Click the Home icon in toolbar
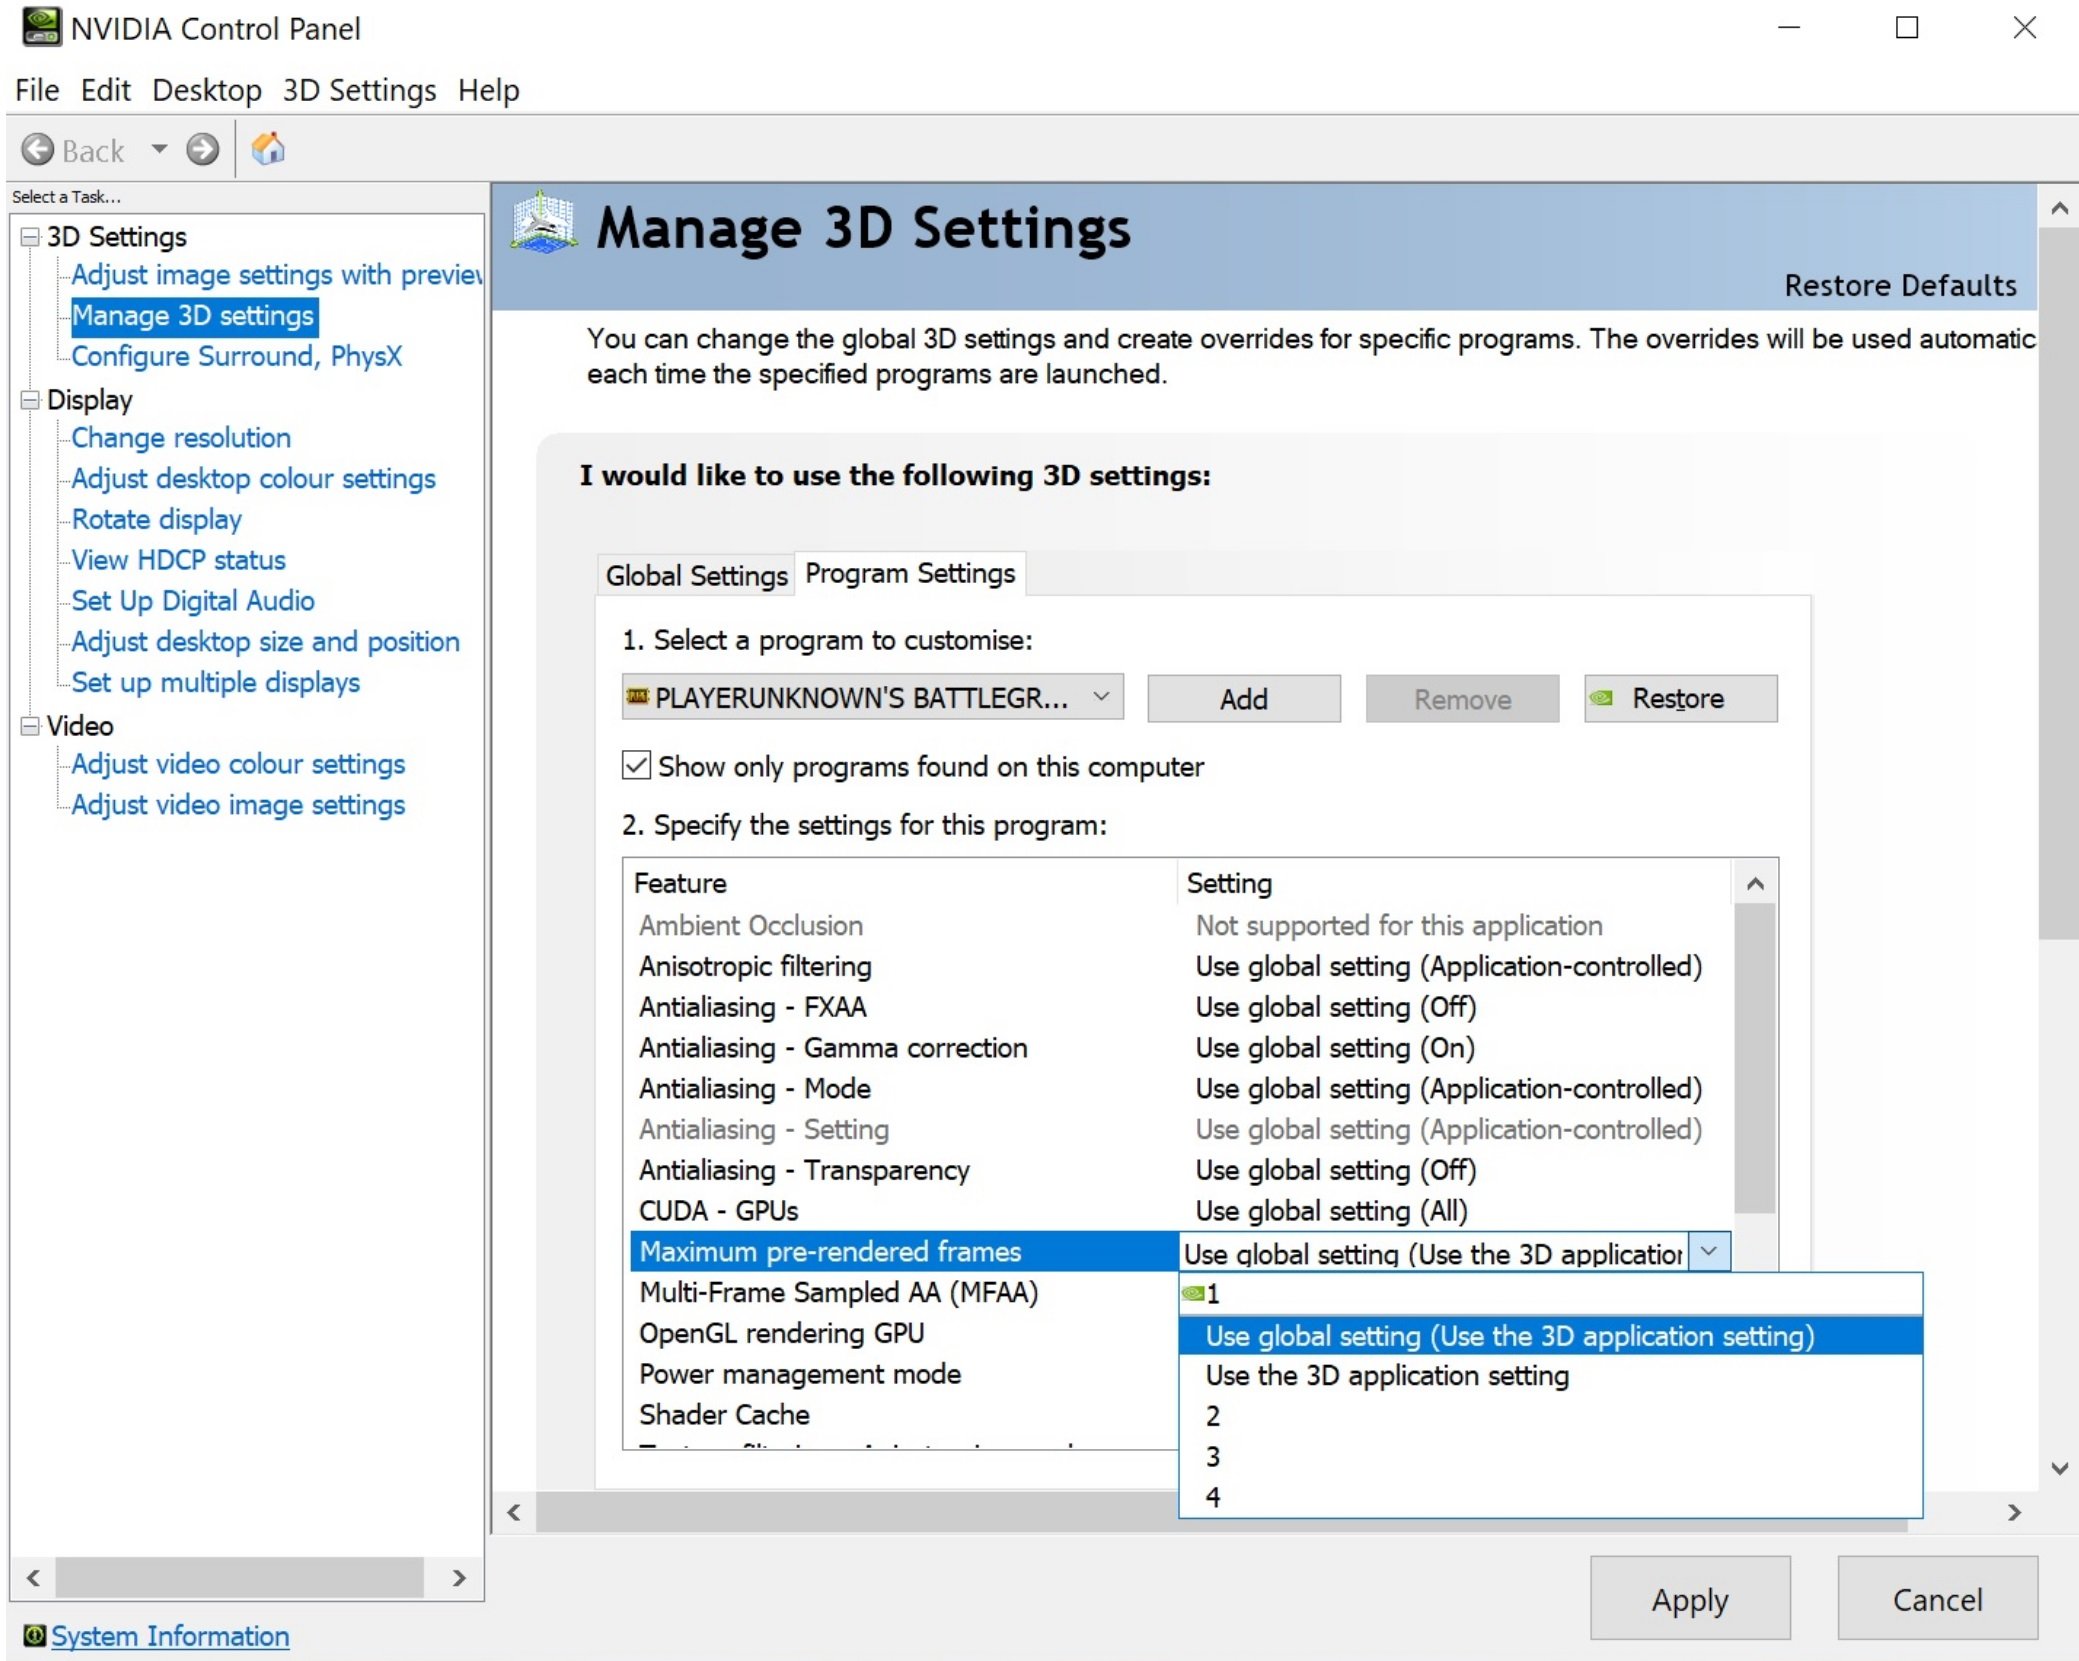 coord(267,149)
